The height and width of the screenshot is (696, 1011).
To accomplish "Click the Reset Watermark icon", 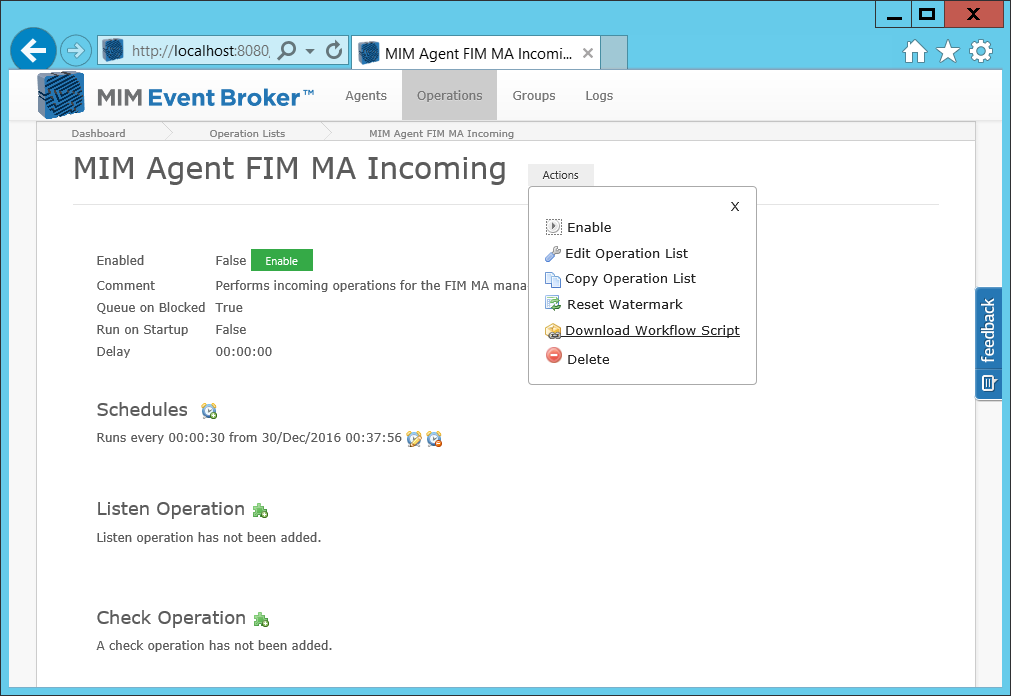I will pyautogui.click(x=553, y=303).
